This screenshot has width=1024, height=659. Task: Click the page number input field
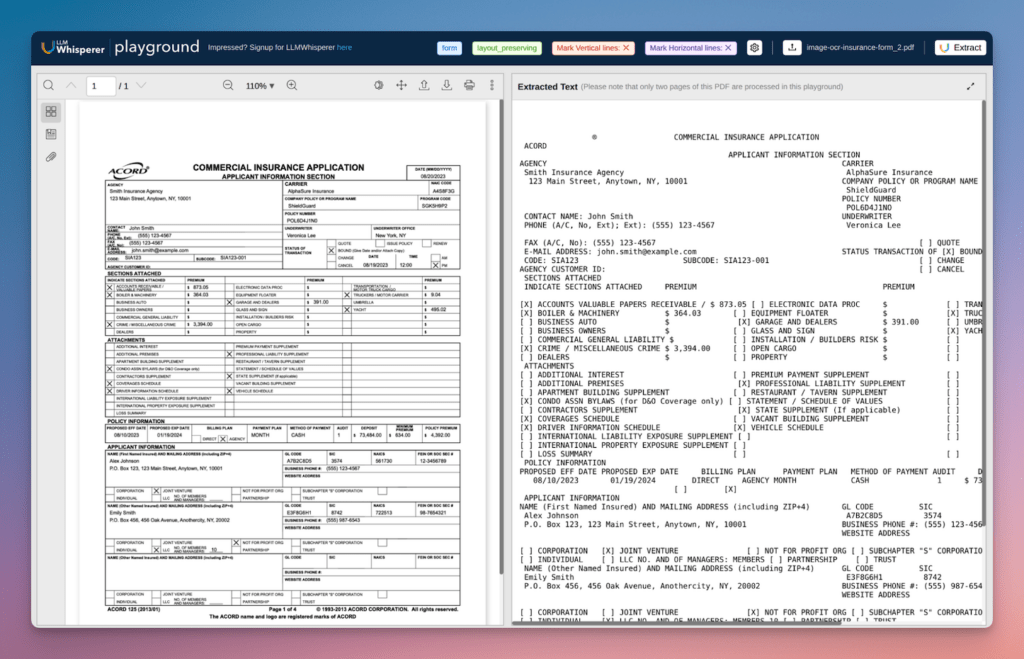(x=100, y=86)
